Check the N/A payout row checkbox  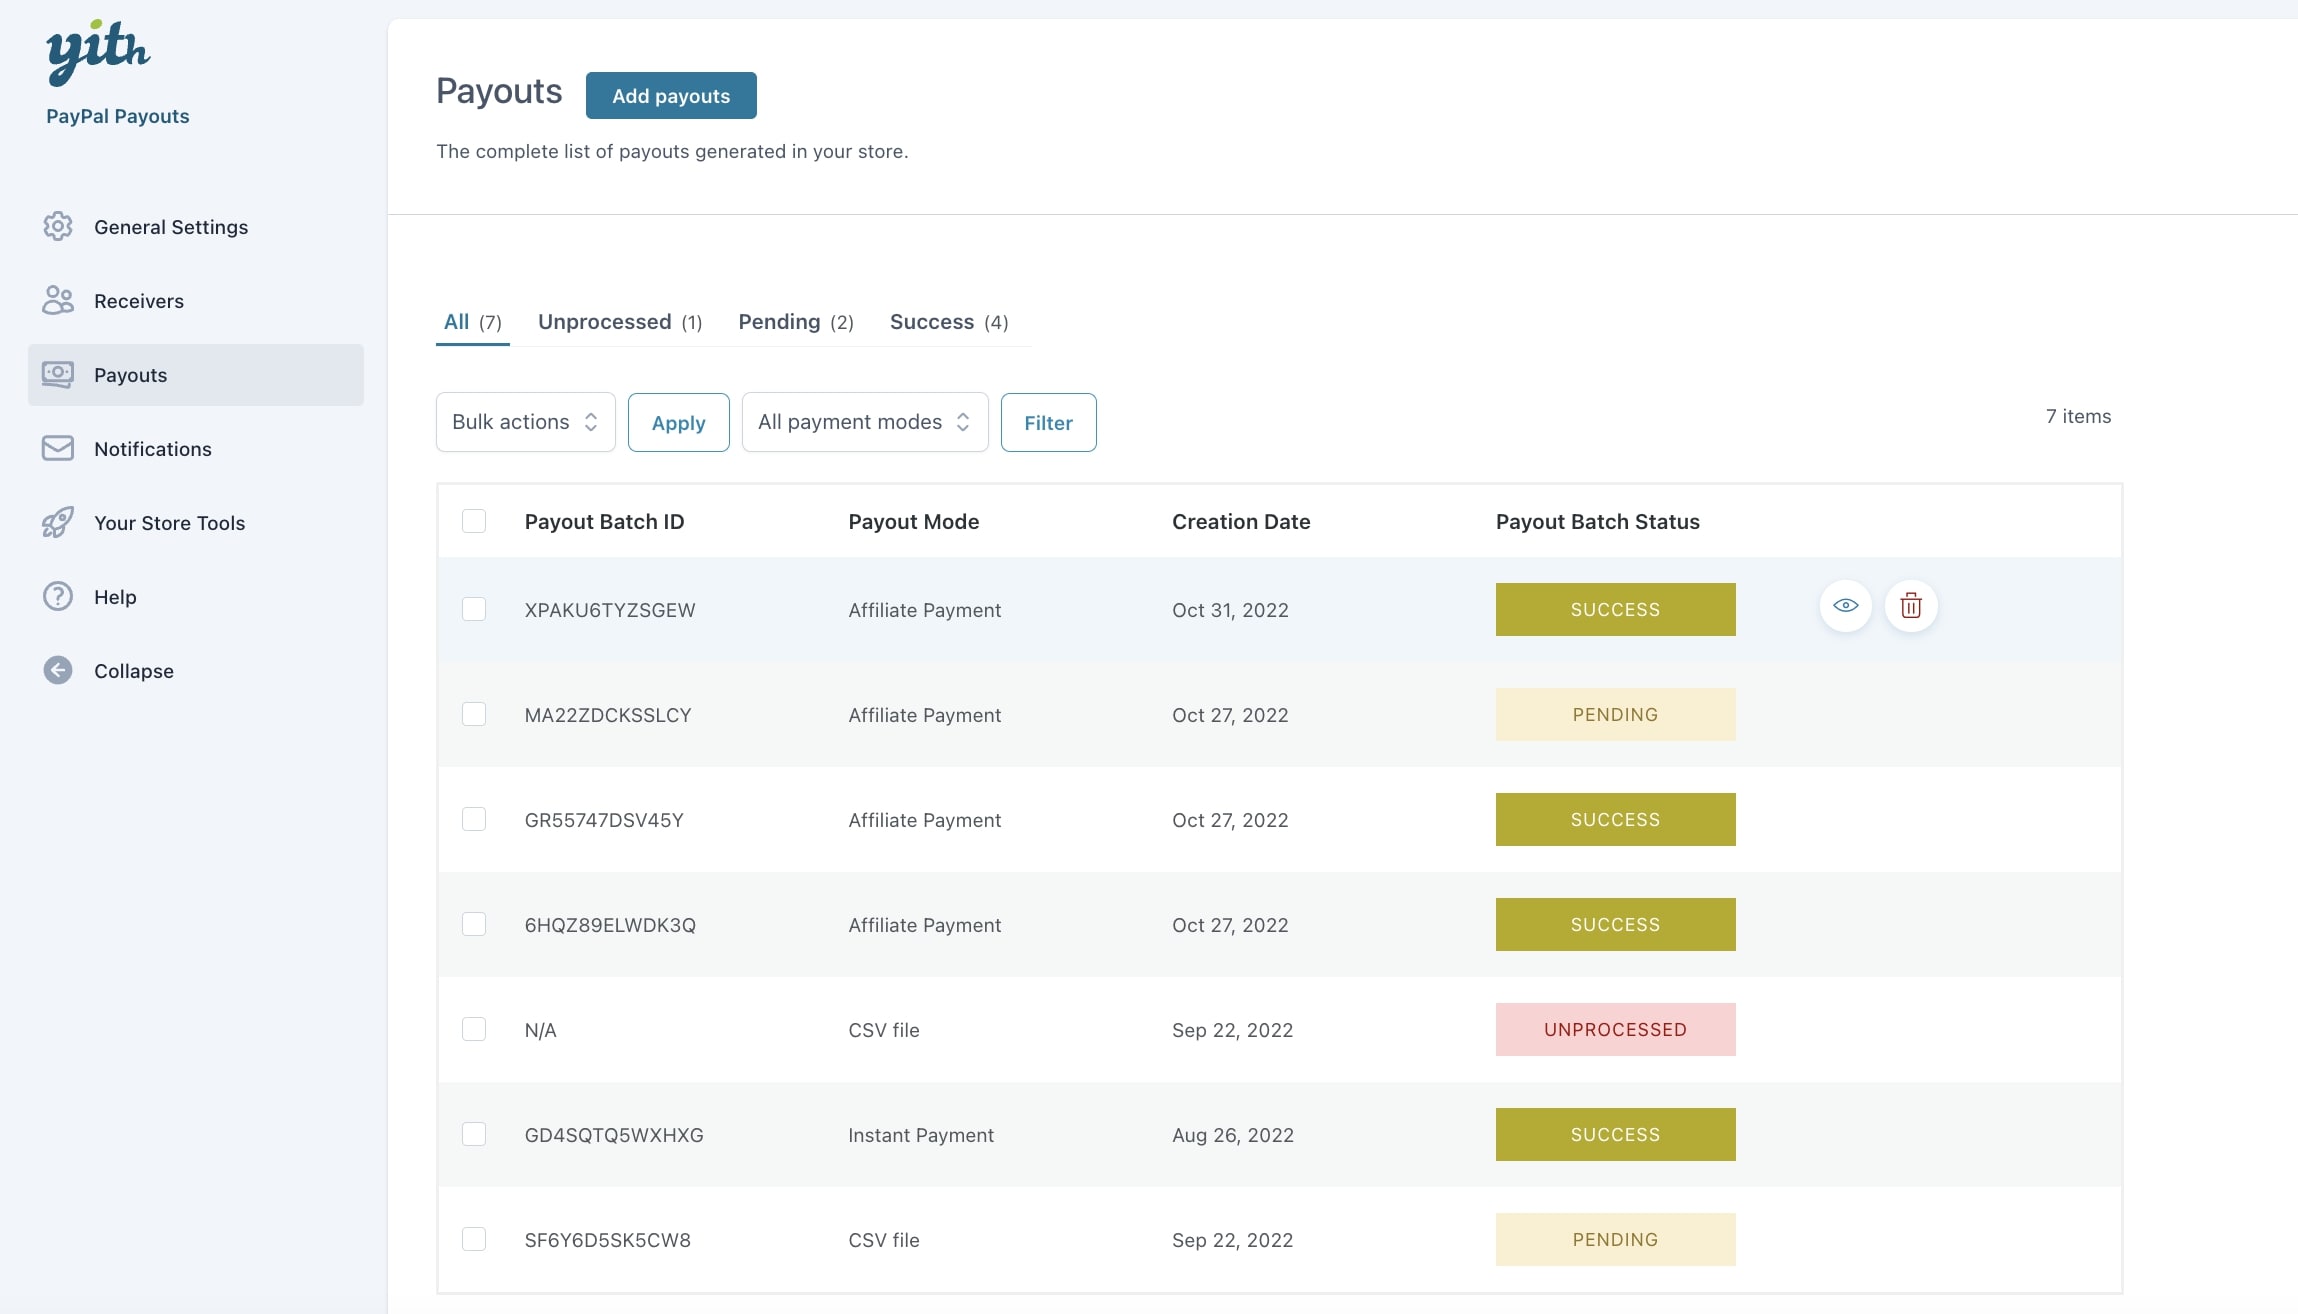pyautogui.click(x=474, y=1029)
